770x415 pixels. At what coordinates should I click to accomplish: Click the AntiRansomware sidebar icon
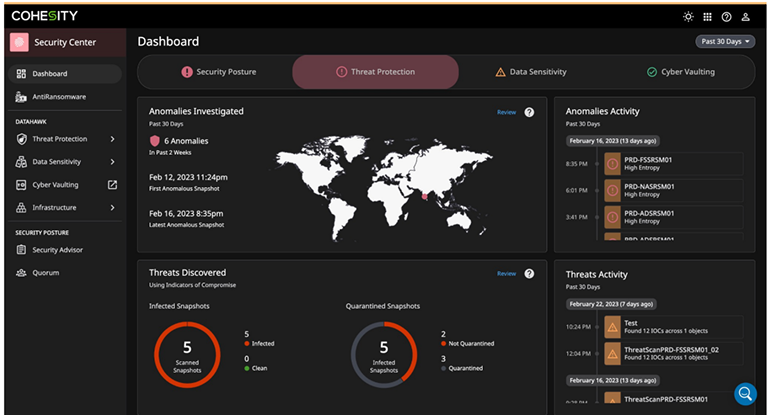(21, 97)
